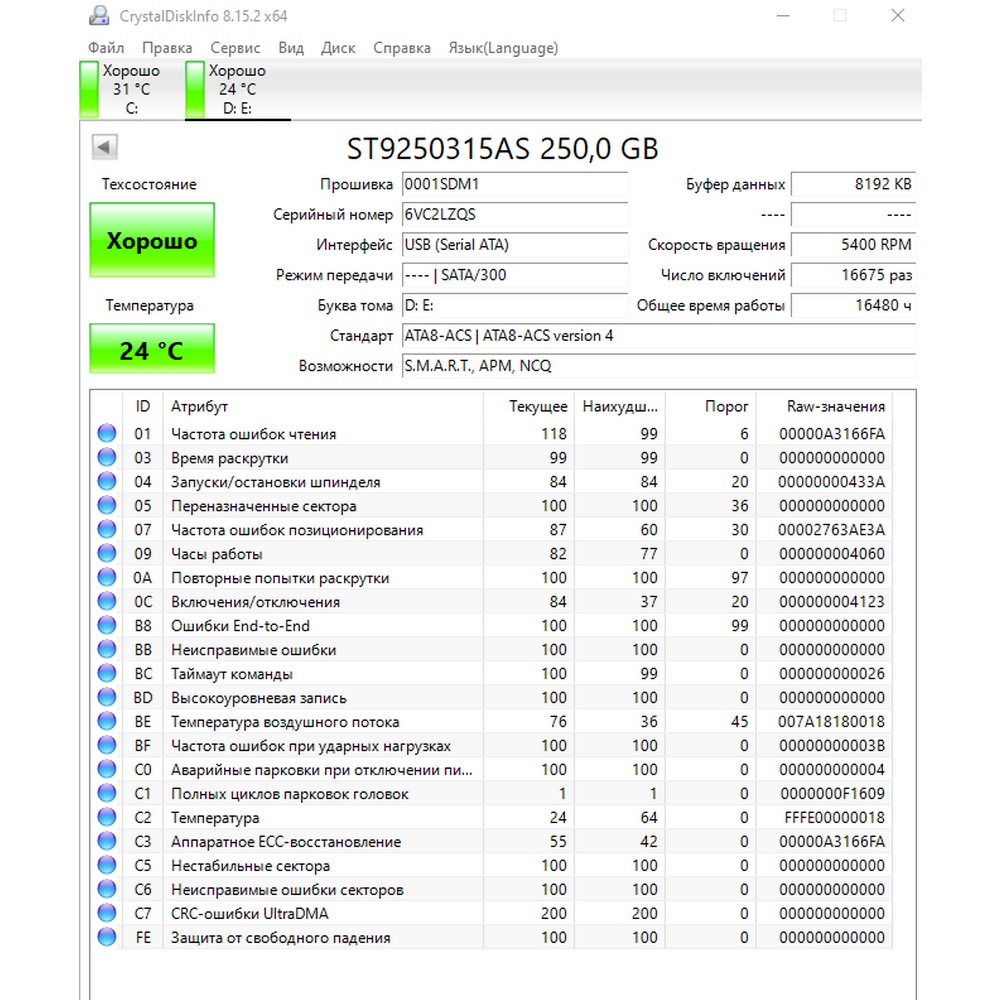Click the status circle for Неисправимые ошибки row BB
The height and width of the screenshot is (1000, 1000).
(107, 650)
